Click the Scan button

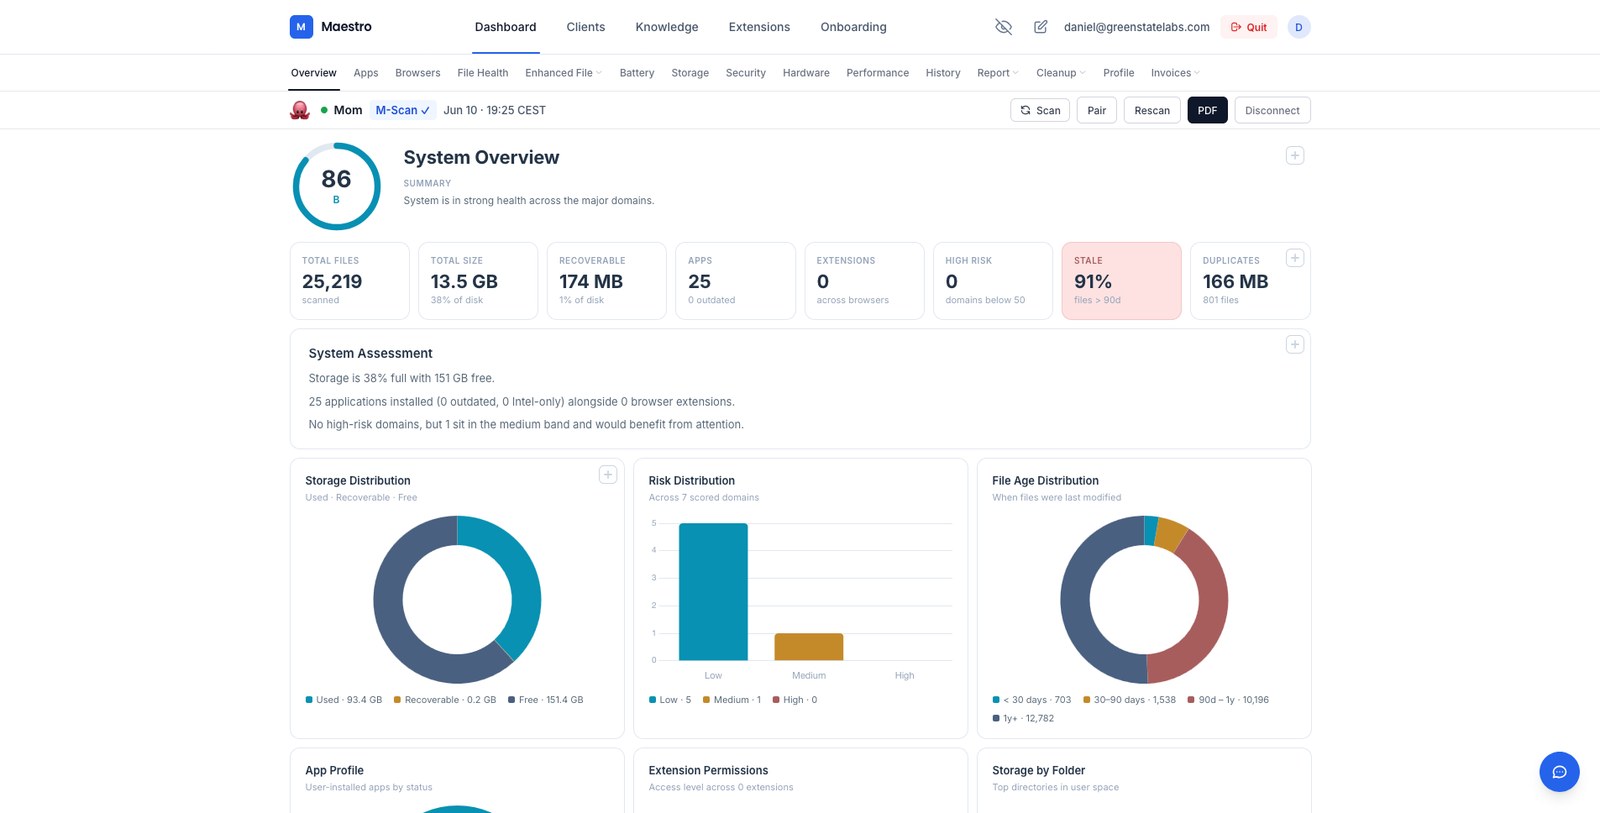click(1040, 110)
